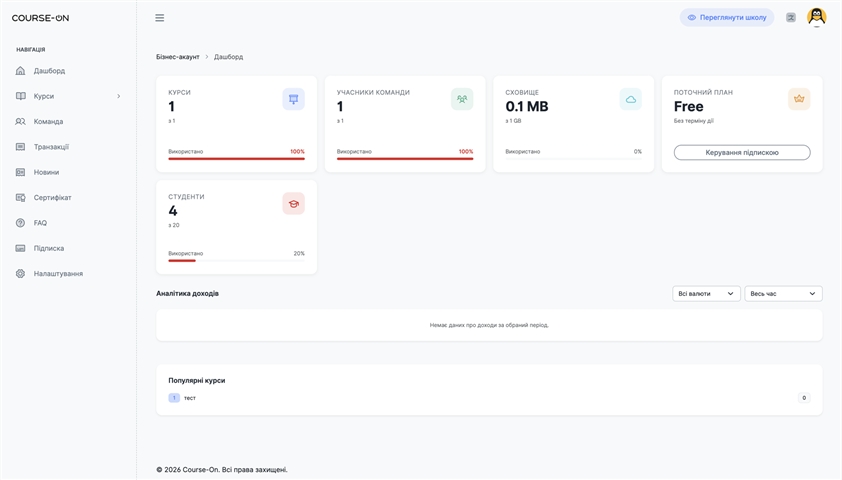This screenshot has height=480, width=842.
Task: Toggle the hamburger sidebar menu icon
Action: point(159,18)
